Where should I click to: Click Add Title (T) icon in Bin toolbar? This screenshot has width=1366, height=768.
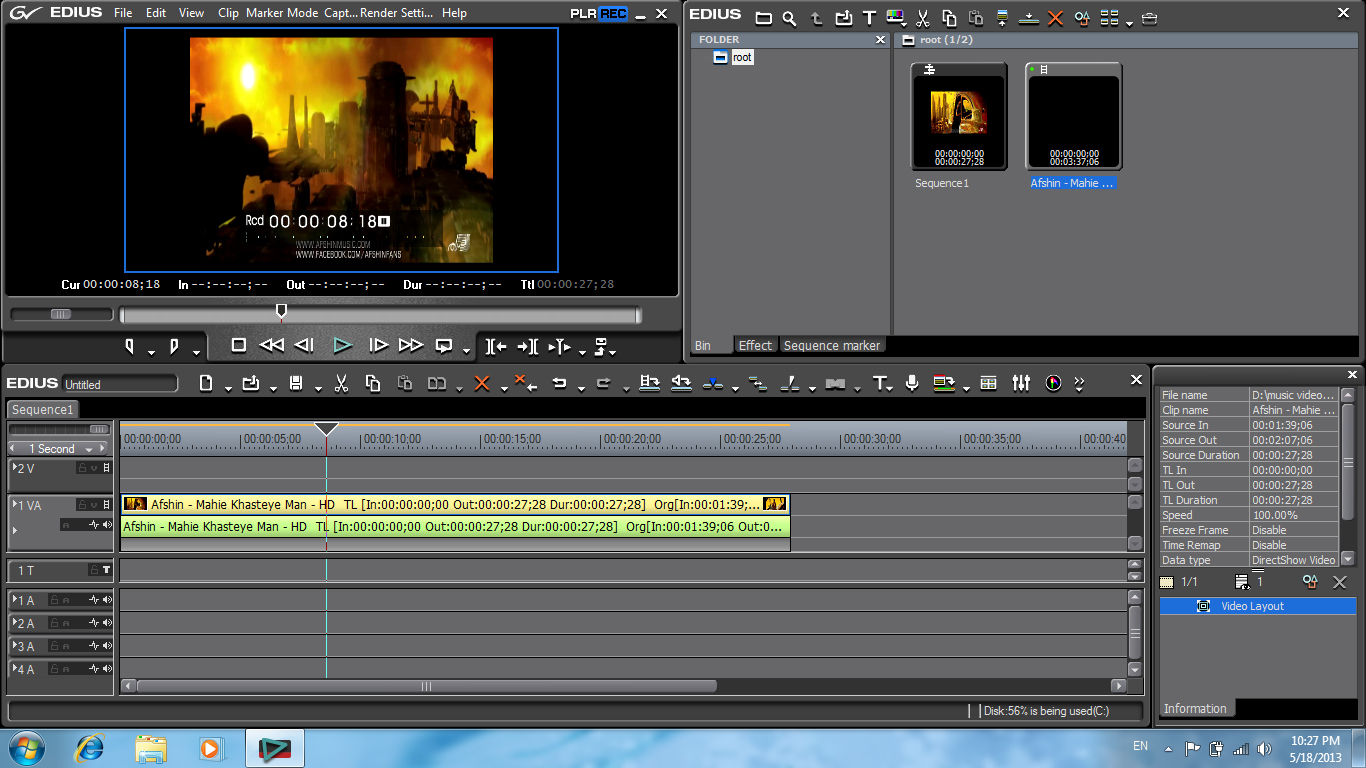pyautogui.click(x=869, y=18)
